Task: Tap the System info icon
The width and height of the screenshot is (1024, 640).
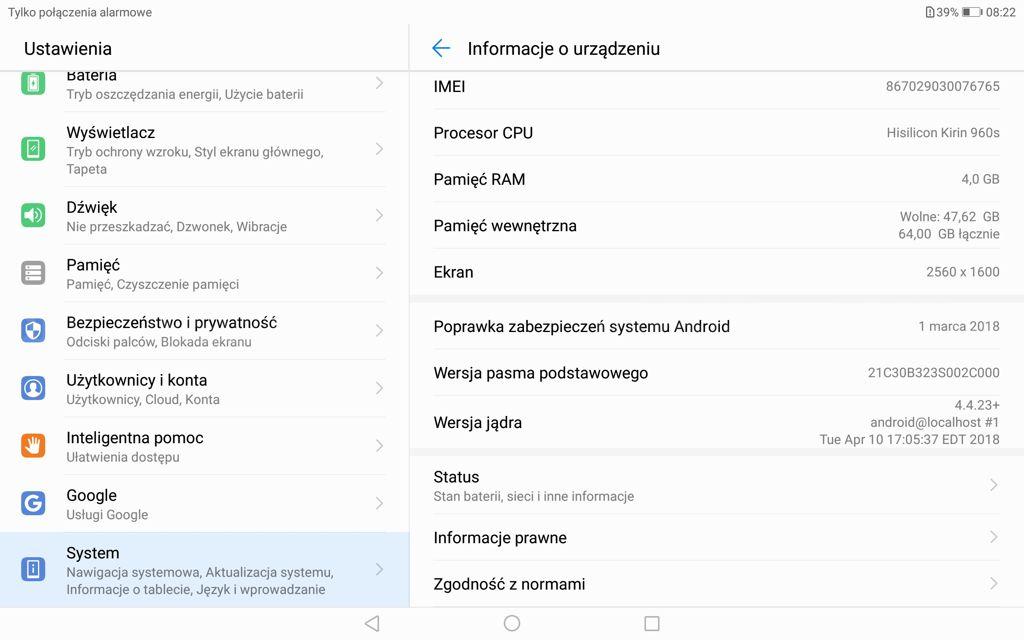Action: tap(33, 569)
